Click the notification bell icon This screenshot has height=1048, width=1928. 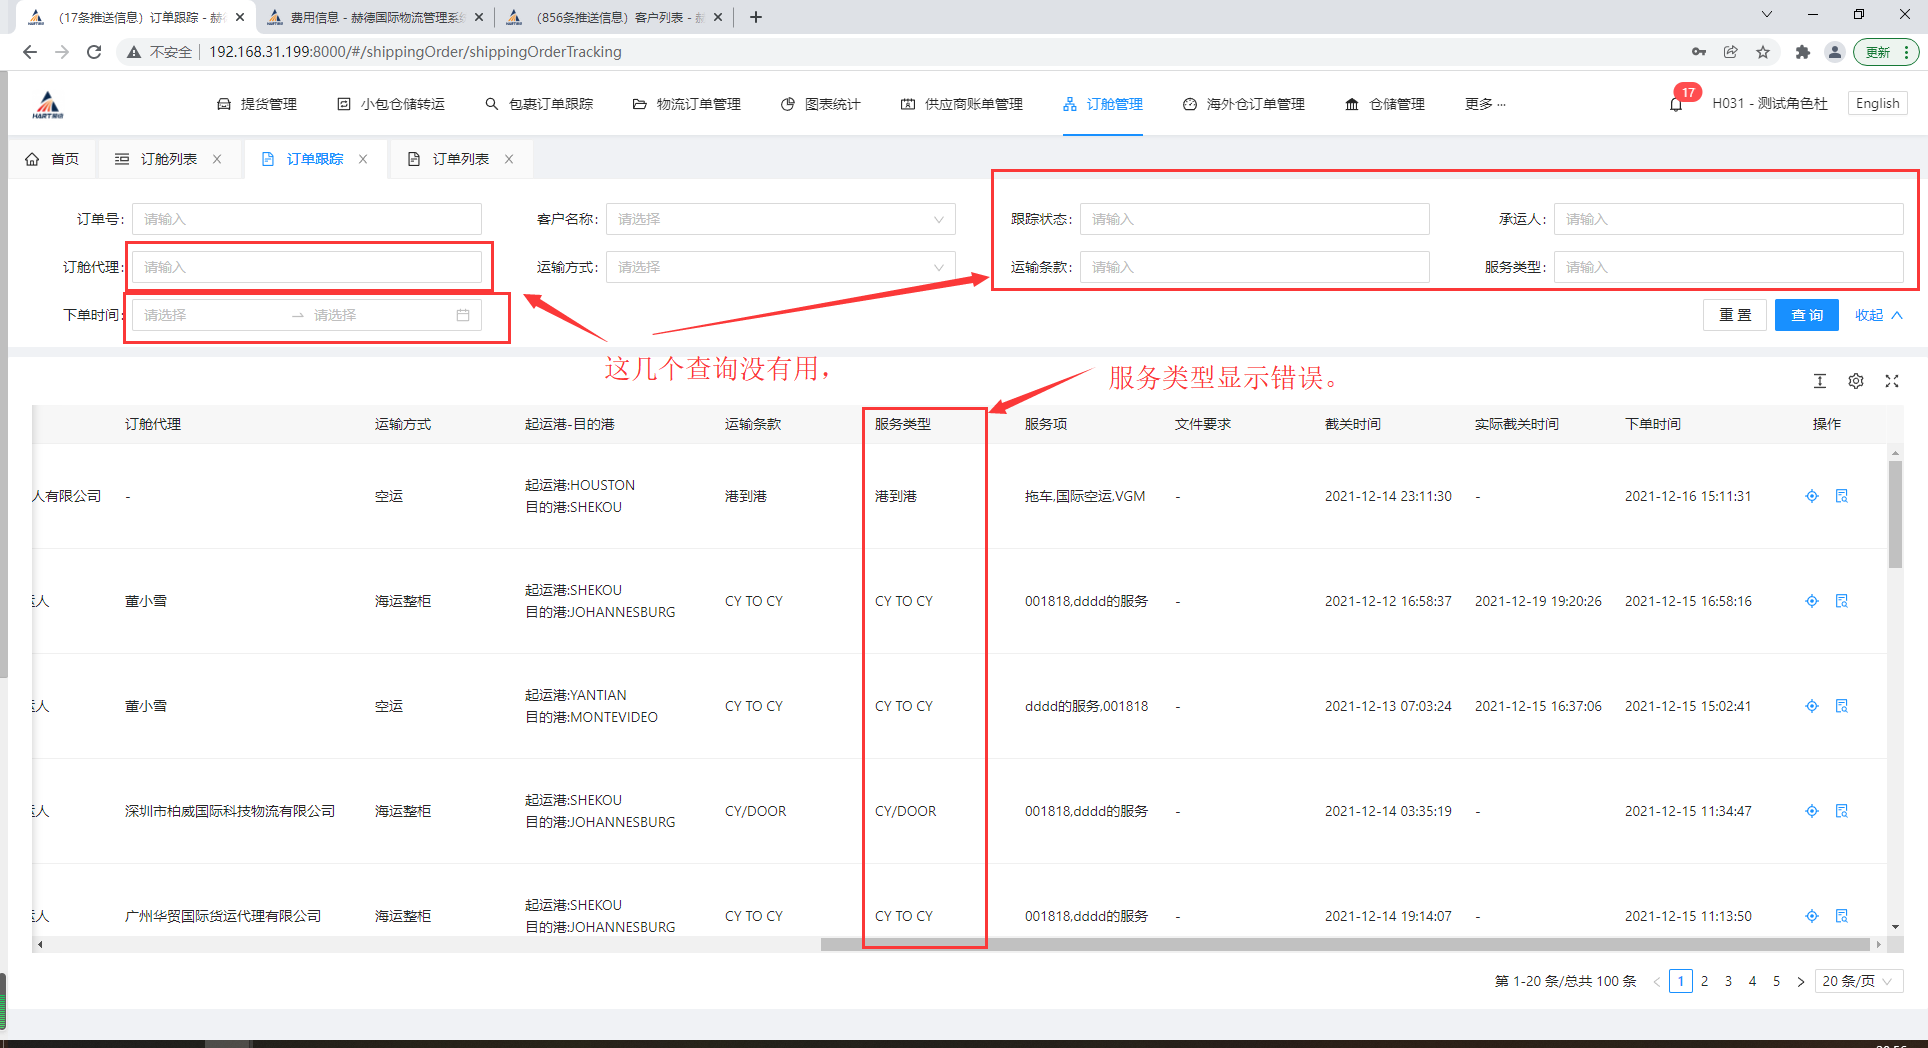tap(1676, 104)
